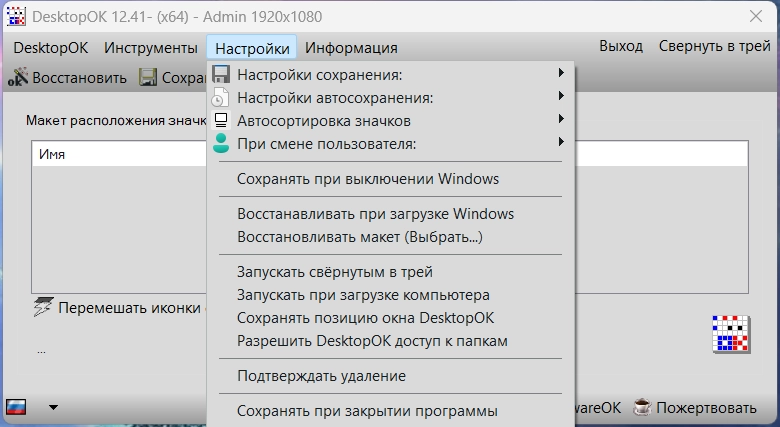
Task: Expand Настройки автосохранения submenu arrow
Action: pos(561,96)
